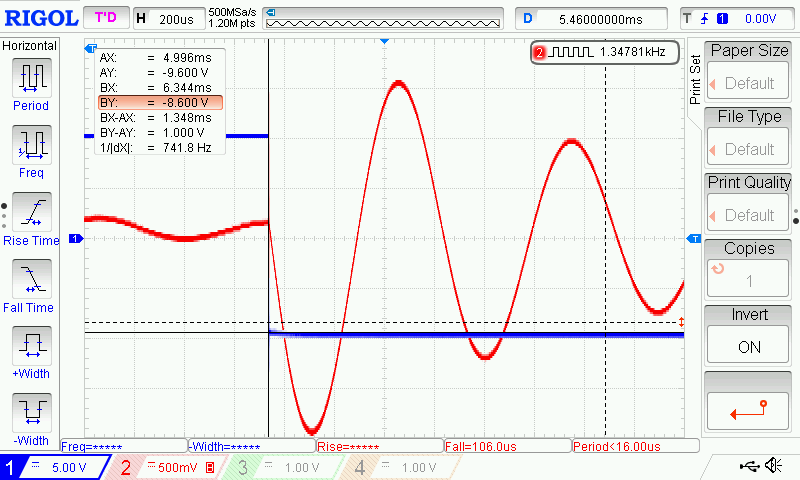The width and height of the screenshot is (800, 480).
Task: Open the Print Quality option
Action: pos(748,201)
